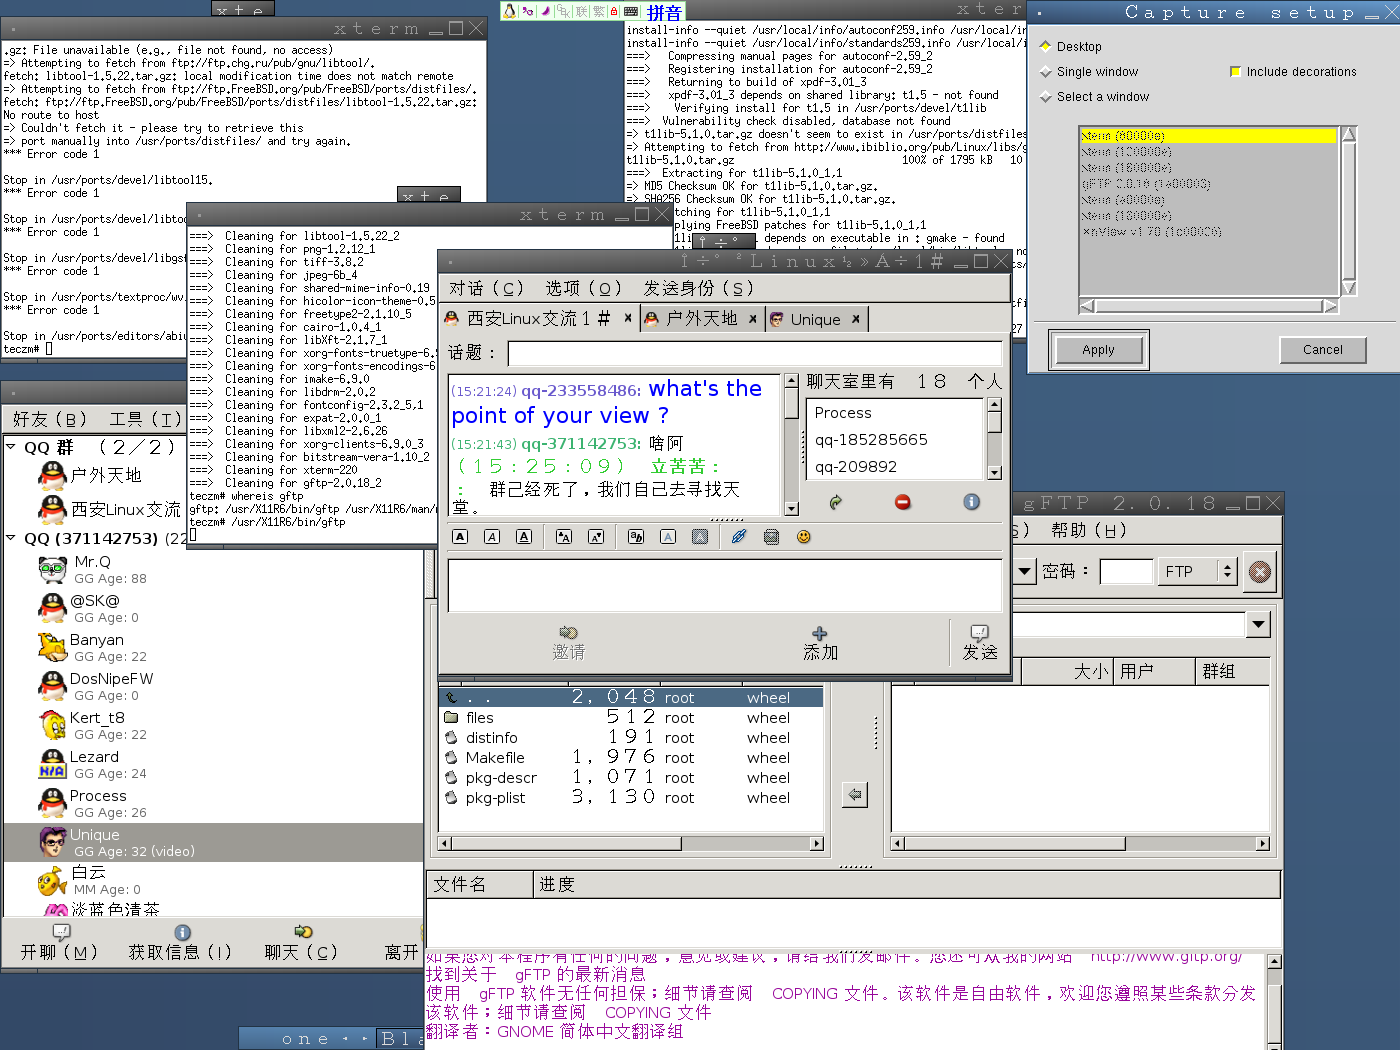Apply italic formatting in the chat toolbar
Viewport: 1400px width, 1050px height.
coord(492,537)
